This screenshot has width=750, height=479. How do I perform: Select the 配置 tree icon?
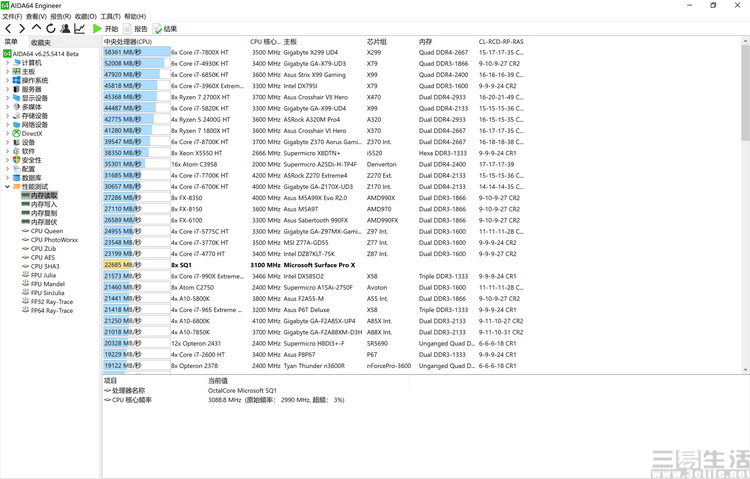point(17,169)
